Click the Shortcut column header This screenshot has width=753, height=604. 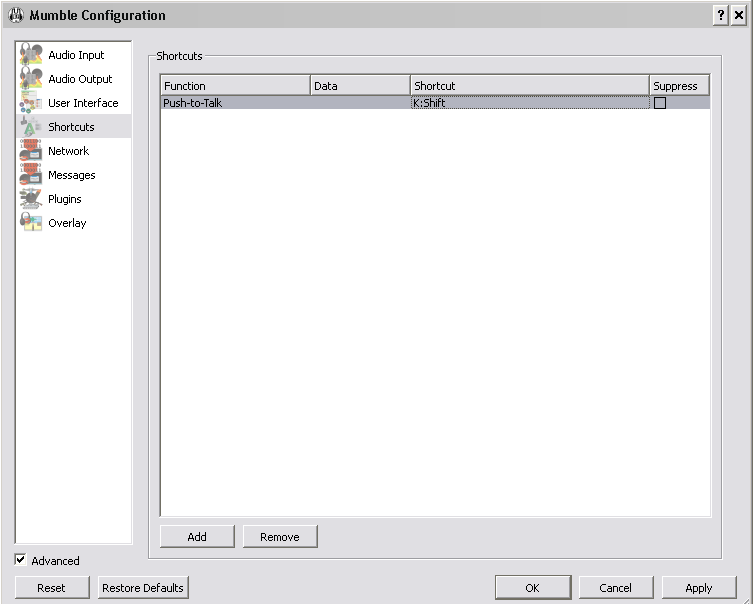pos(530,85)
